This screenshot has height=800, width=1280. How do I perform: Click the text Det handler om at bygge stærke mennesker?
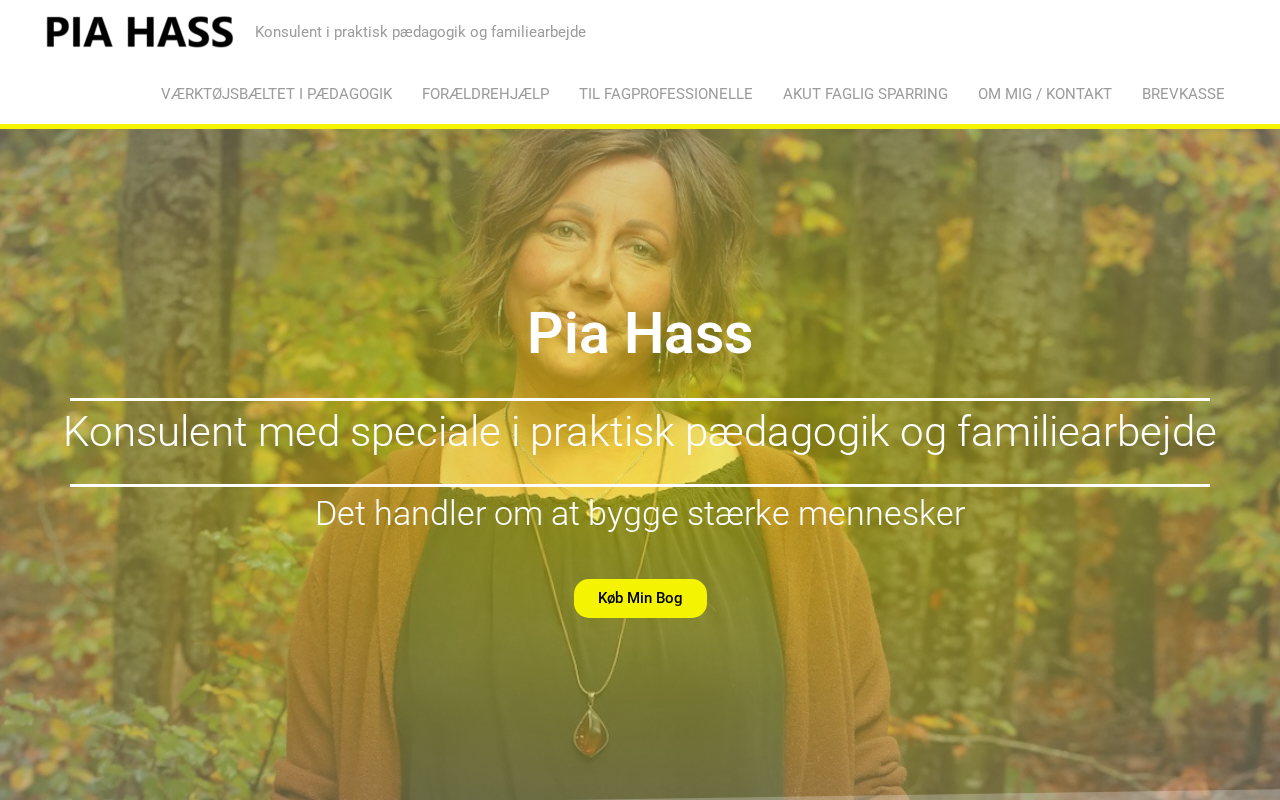coord(640,514)
